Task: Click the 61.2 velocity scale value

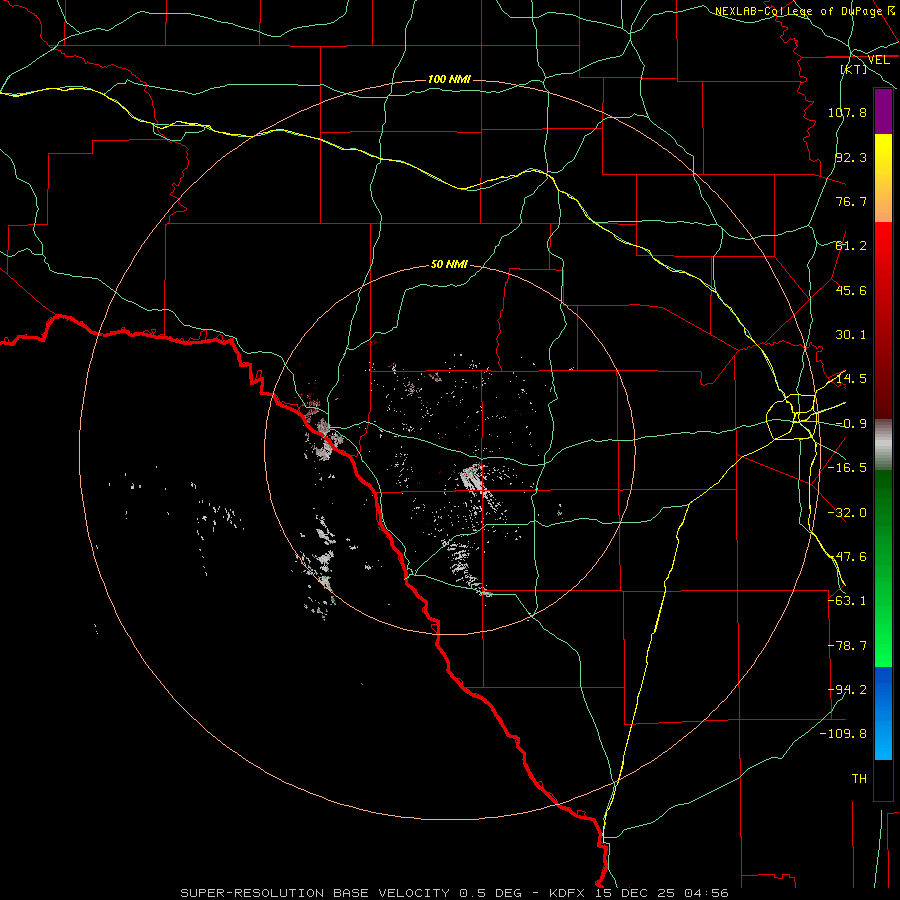Action: (x=851, y=246)
